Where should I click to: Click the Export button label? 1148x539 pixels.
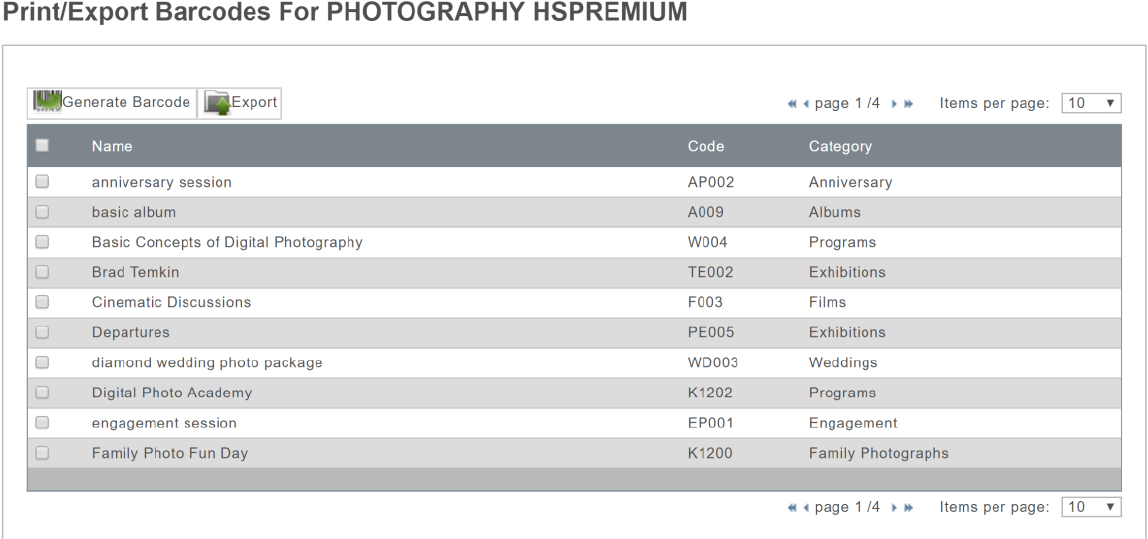coord(254,102)
